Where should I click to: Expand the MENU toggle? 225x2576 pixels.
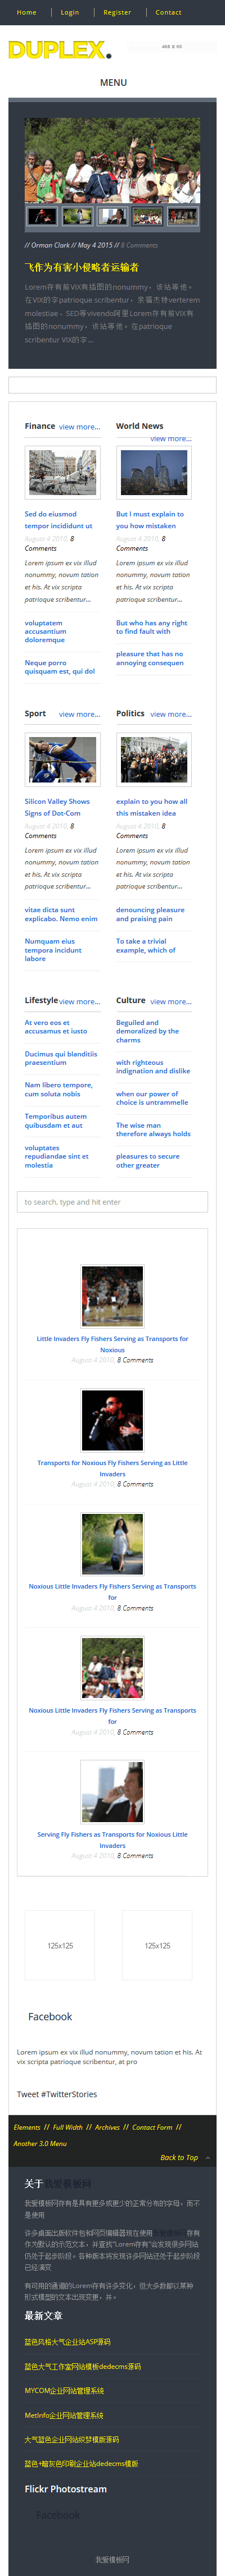113,83
